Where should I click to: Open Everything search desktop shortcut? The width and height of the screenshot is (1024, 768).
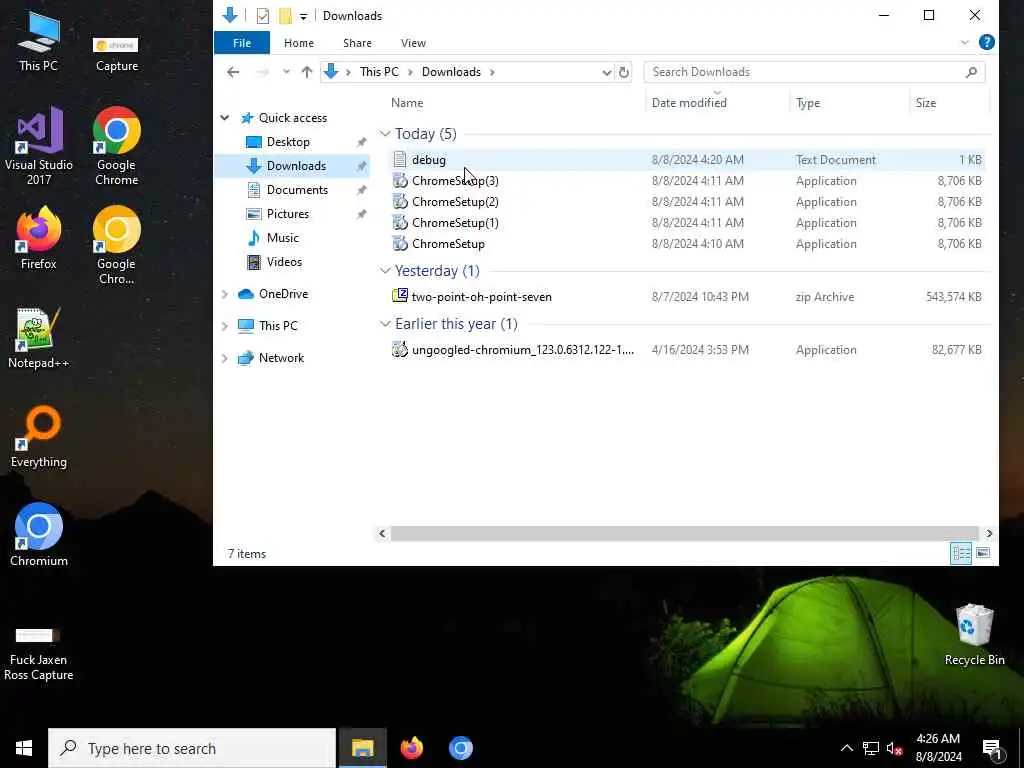pos(39,436)
